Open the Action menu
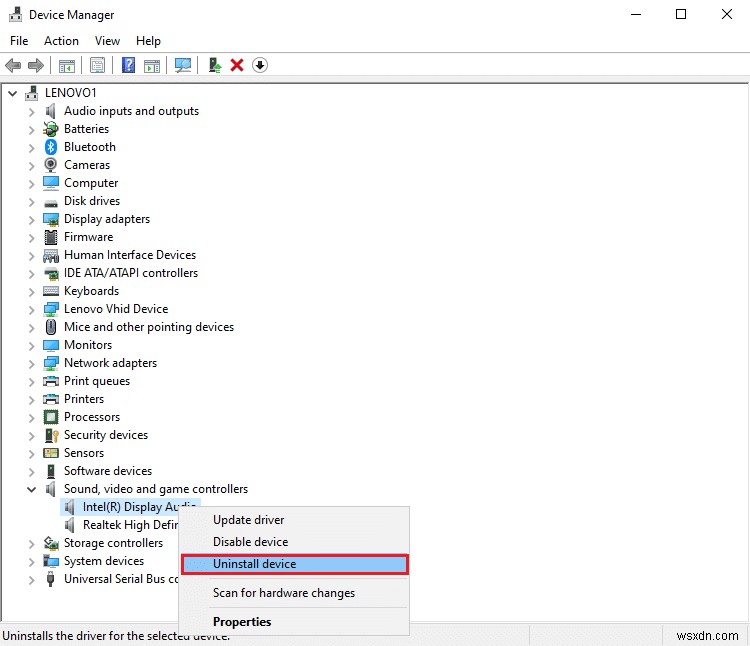This screenshot has width=750, height=646. (x=61, y=41)
